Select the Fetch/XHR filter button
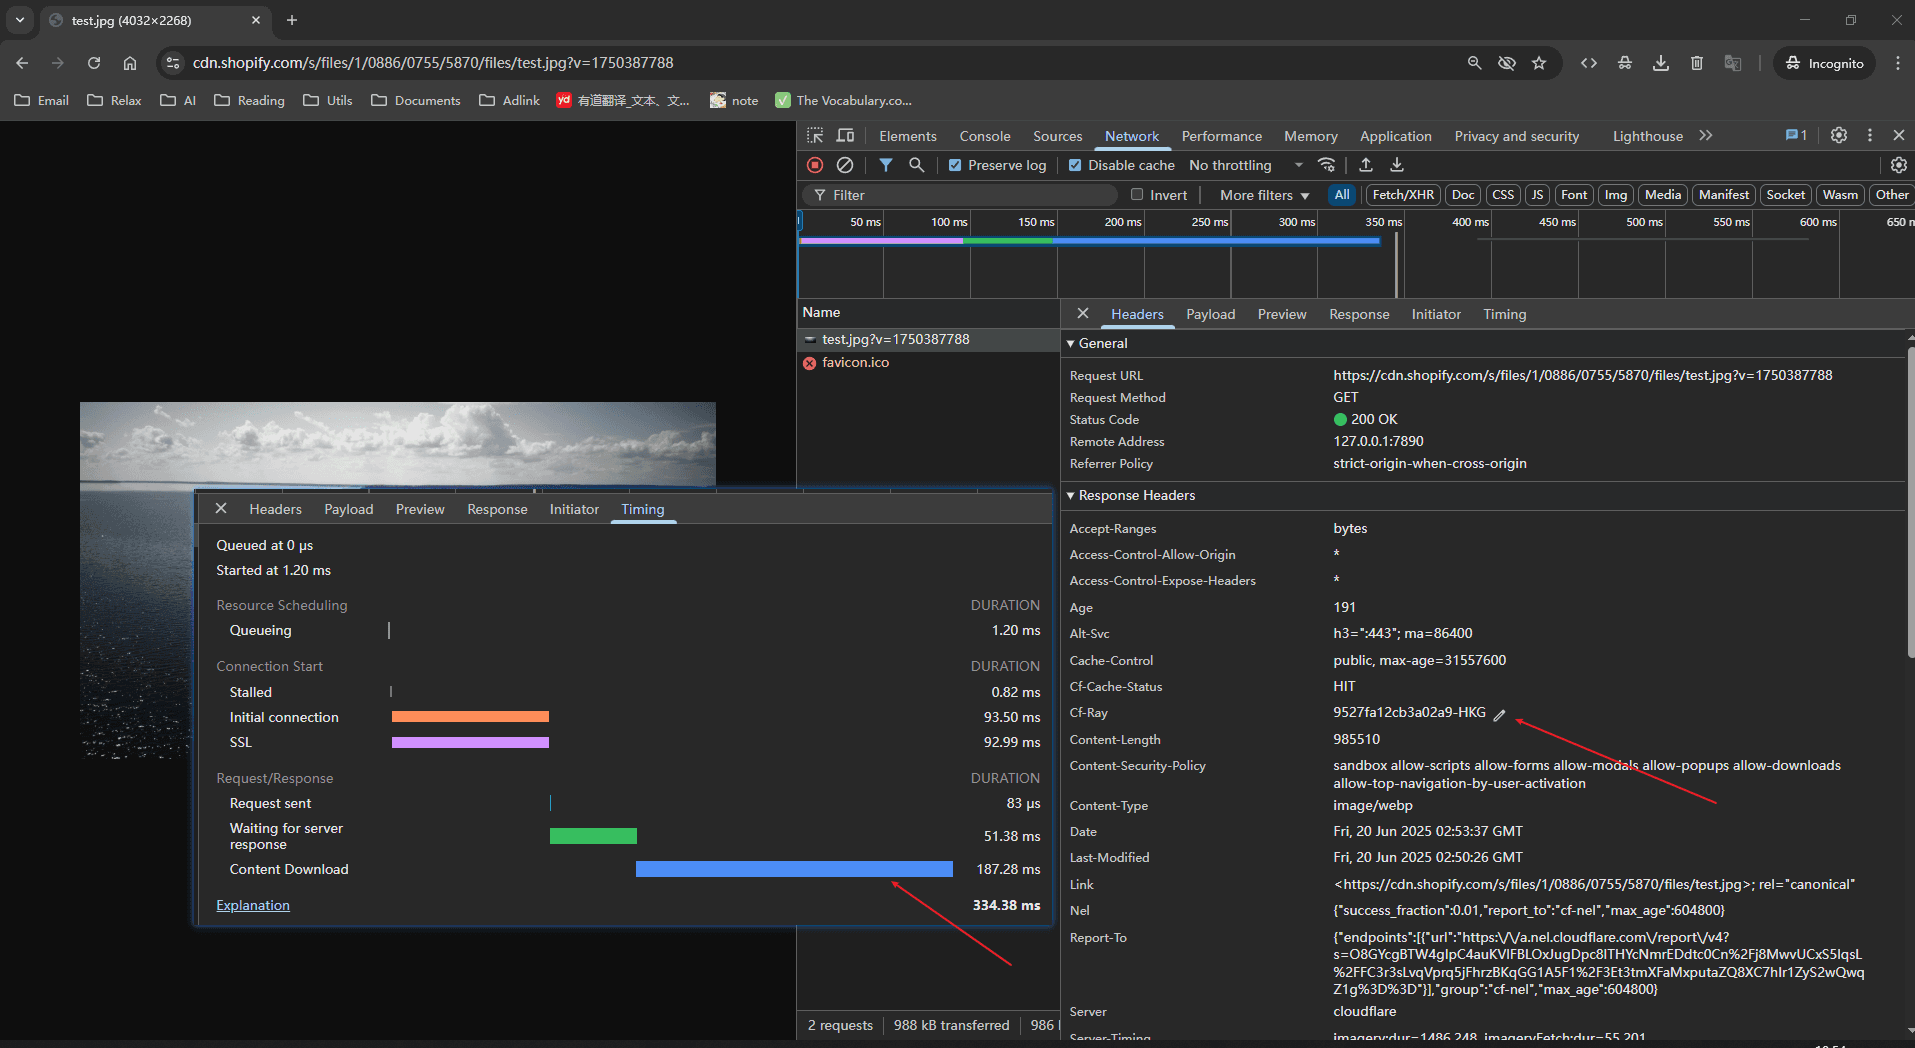 click(x=1402, y=196)
